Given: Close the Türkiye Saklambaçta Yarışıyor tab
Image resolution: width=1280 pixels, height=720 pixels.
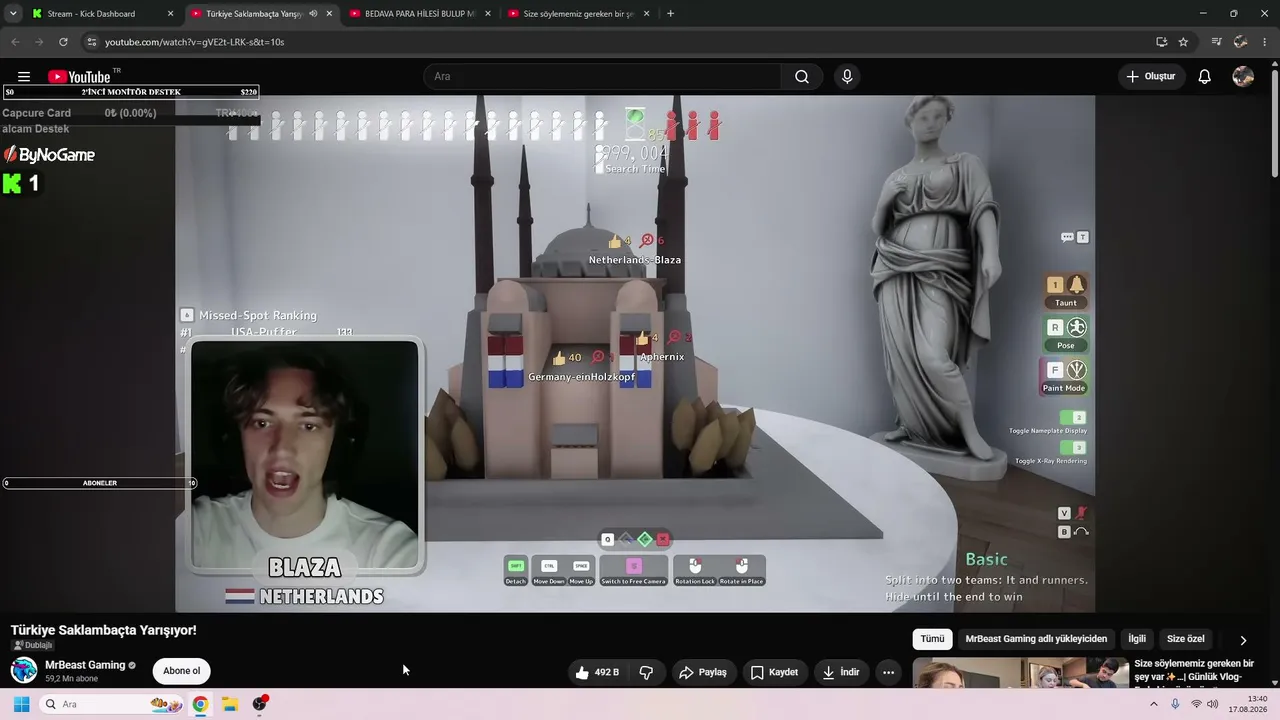Looking at the screenshot, I should pyautogui.click(x=329, y=14).
